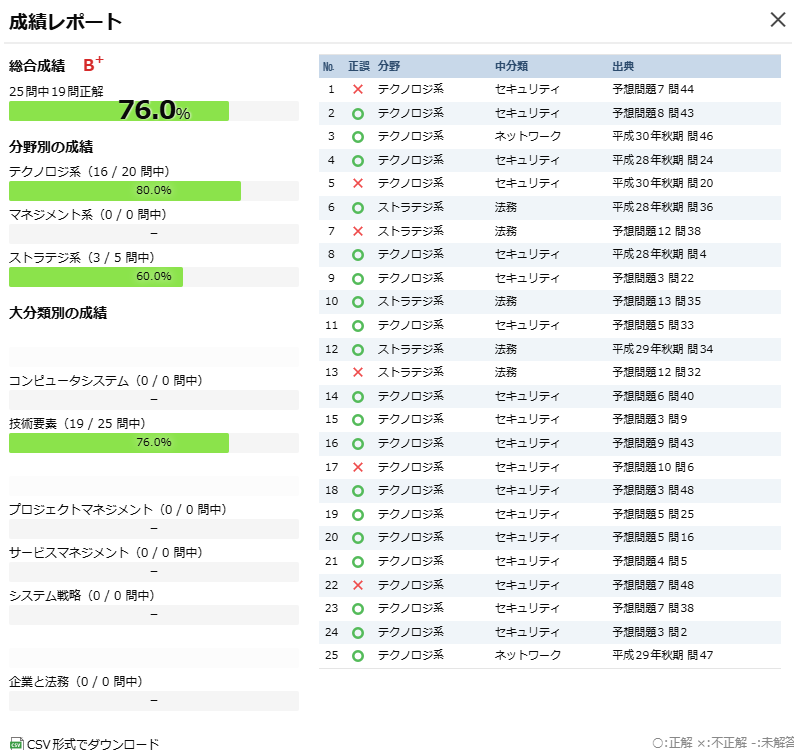
Task: Select source 平成28年秋期 問36
Action: pos(662,207)
